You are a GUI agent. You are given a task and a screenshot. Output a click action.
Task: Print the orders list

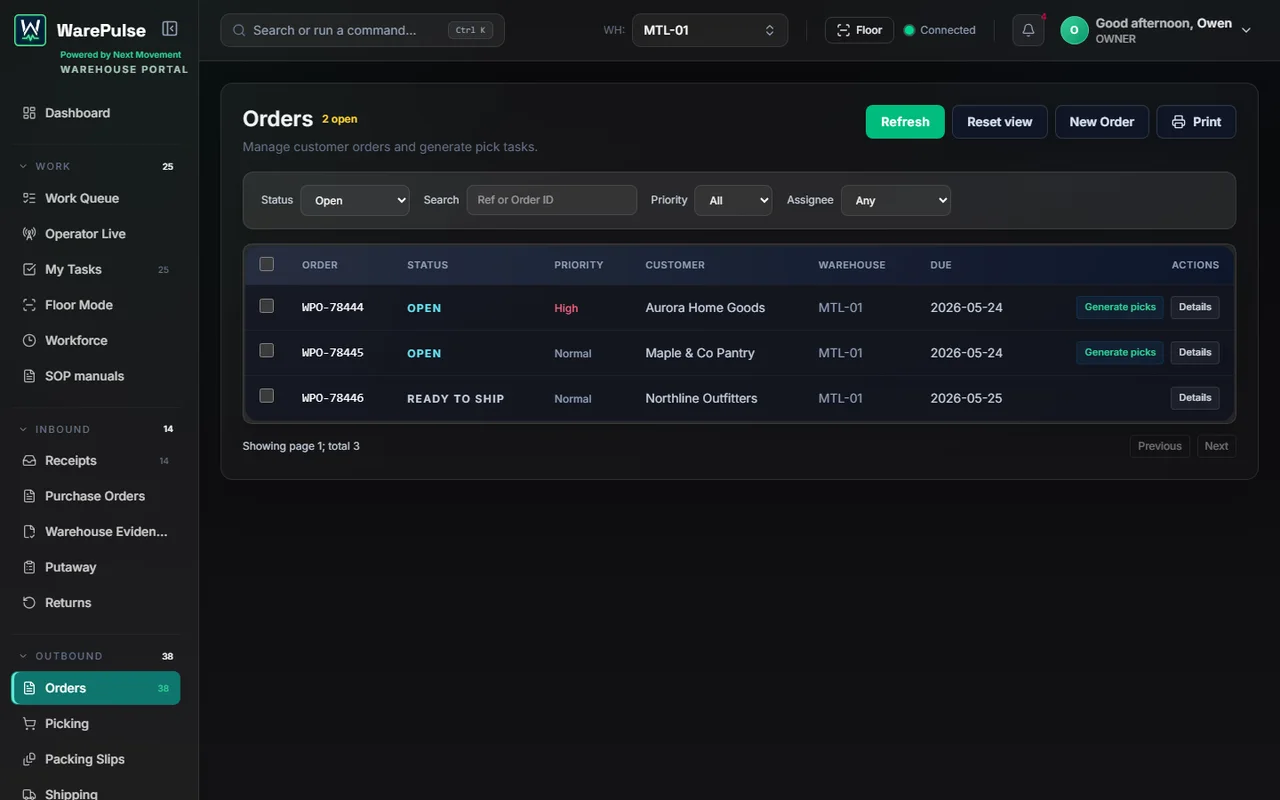click(x=1196, y=122)
